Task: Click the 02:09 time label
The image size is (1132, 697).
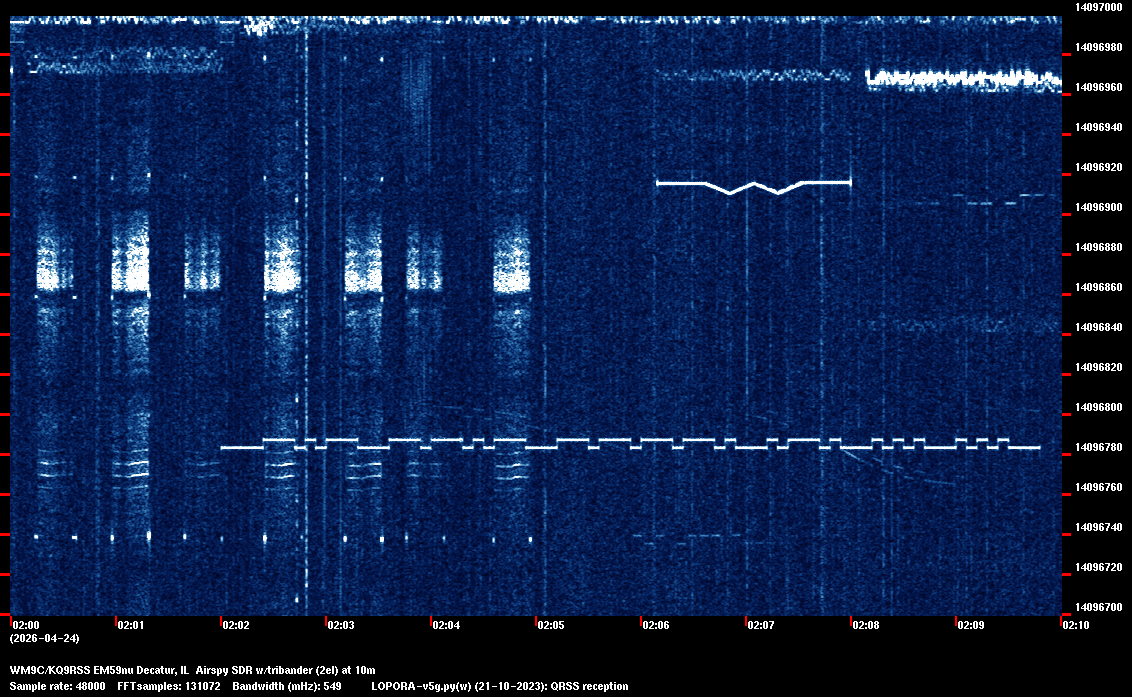Action: (971, 625)
